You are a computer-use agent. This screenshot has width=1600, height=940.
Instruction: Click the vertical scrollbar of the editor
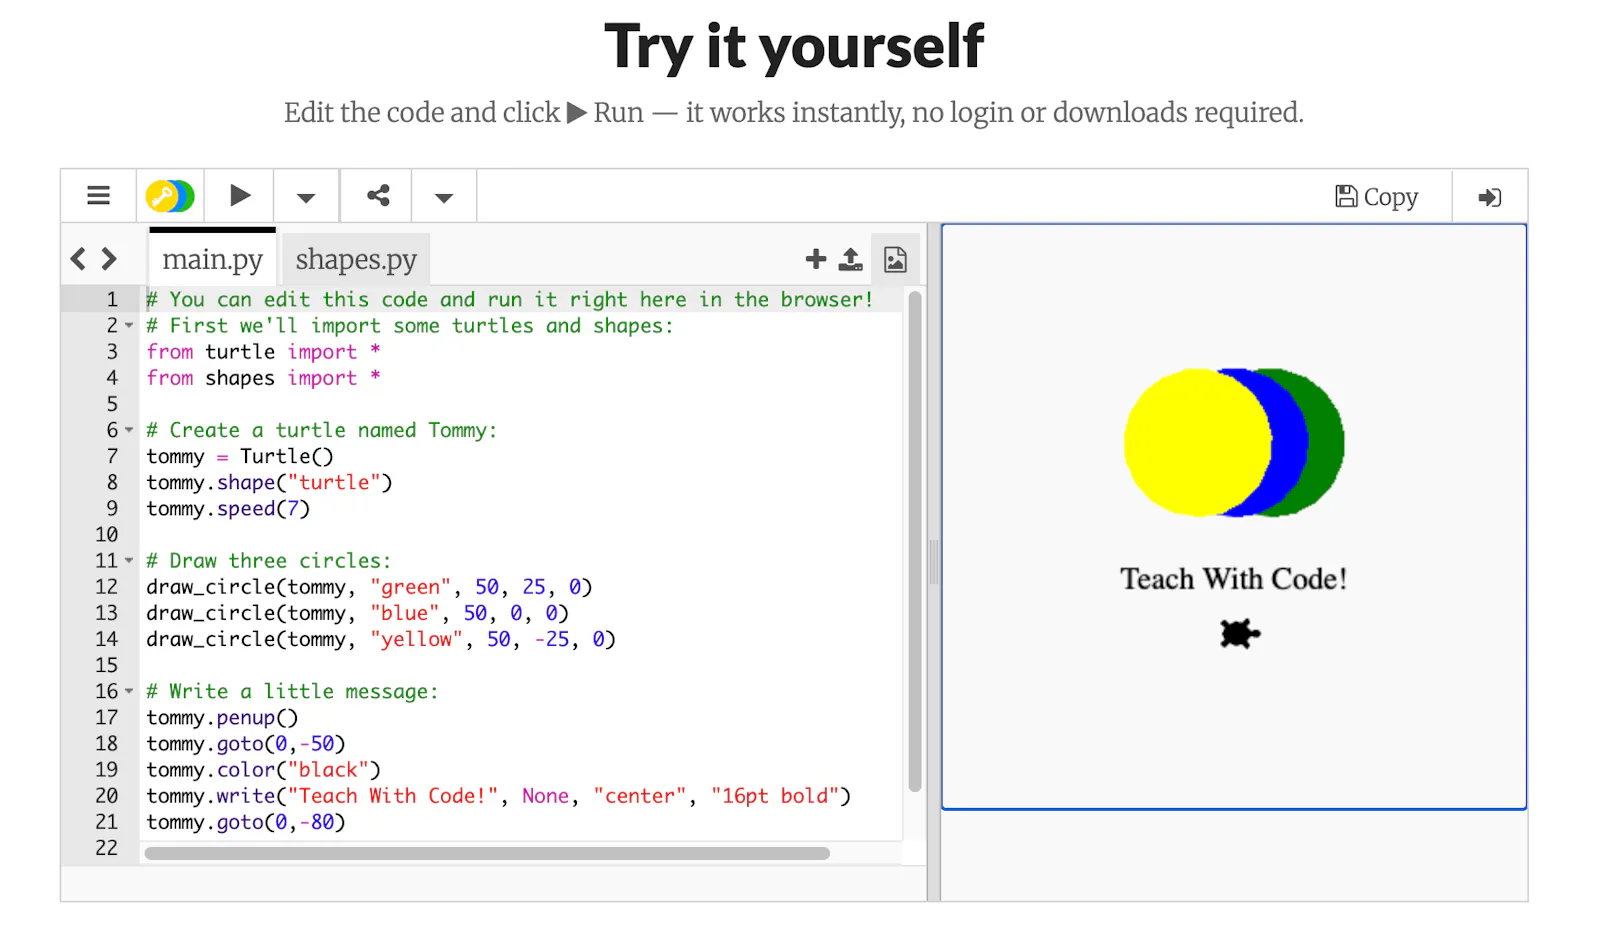914,541
